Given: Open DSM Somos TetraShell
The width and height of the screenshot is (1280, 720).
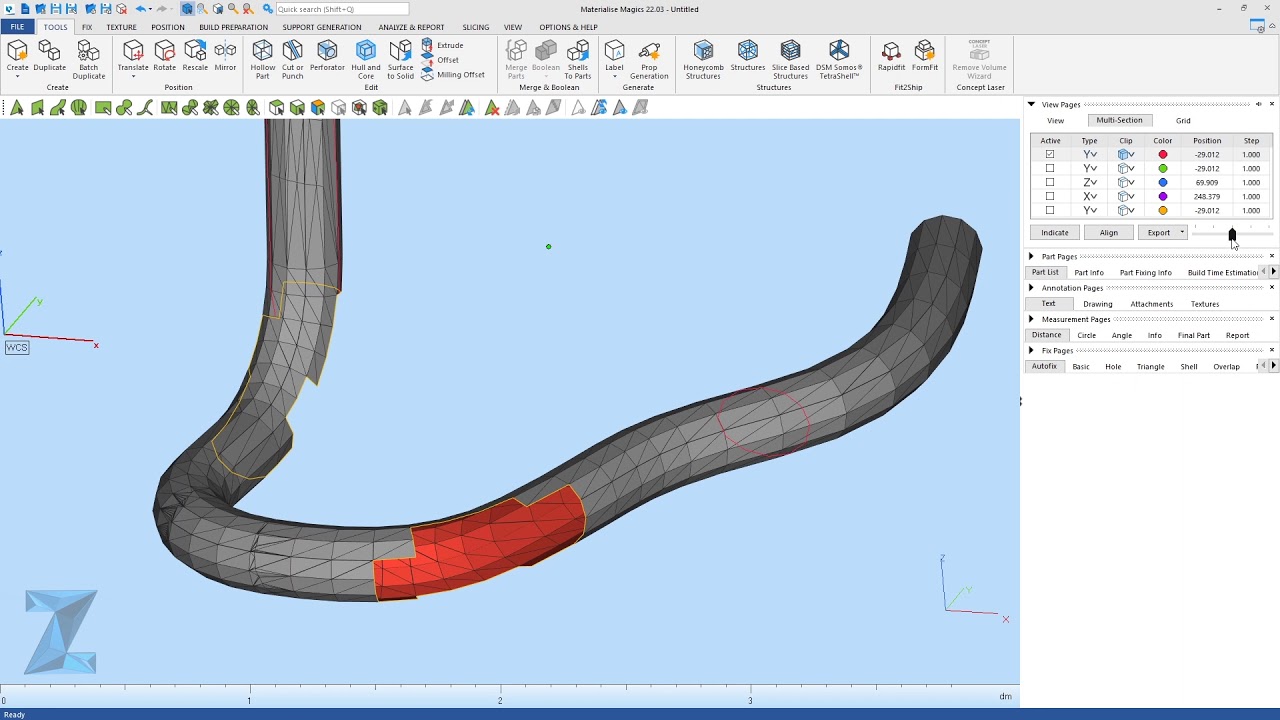Looking at the screenshot, I should (x=838, y=60).
